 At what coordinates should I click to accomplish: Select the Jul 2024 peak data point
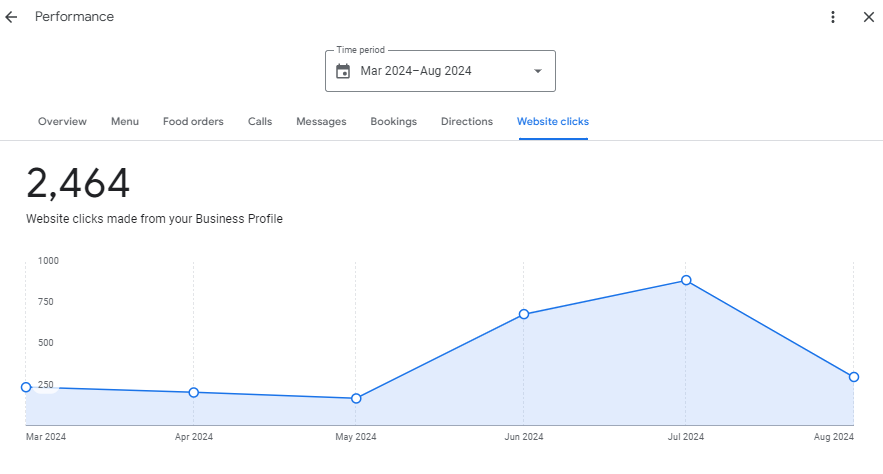tap(686, 280)
